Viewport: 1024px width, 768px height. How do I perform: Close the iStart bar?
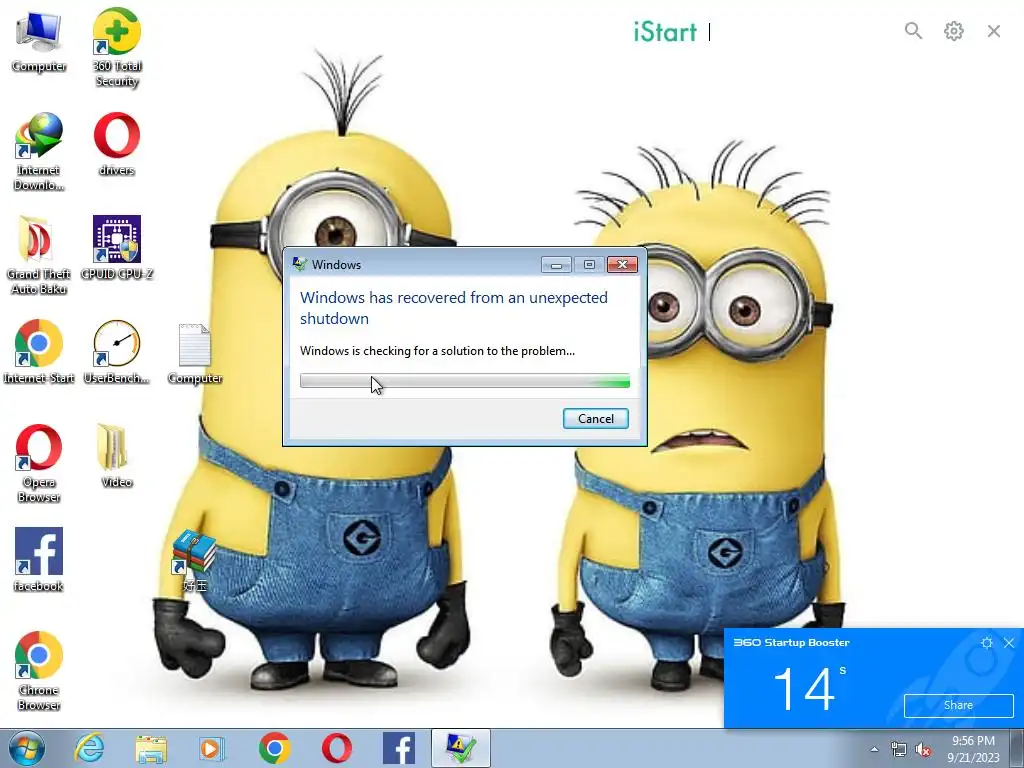click(x=994, y=31)
